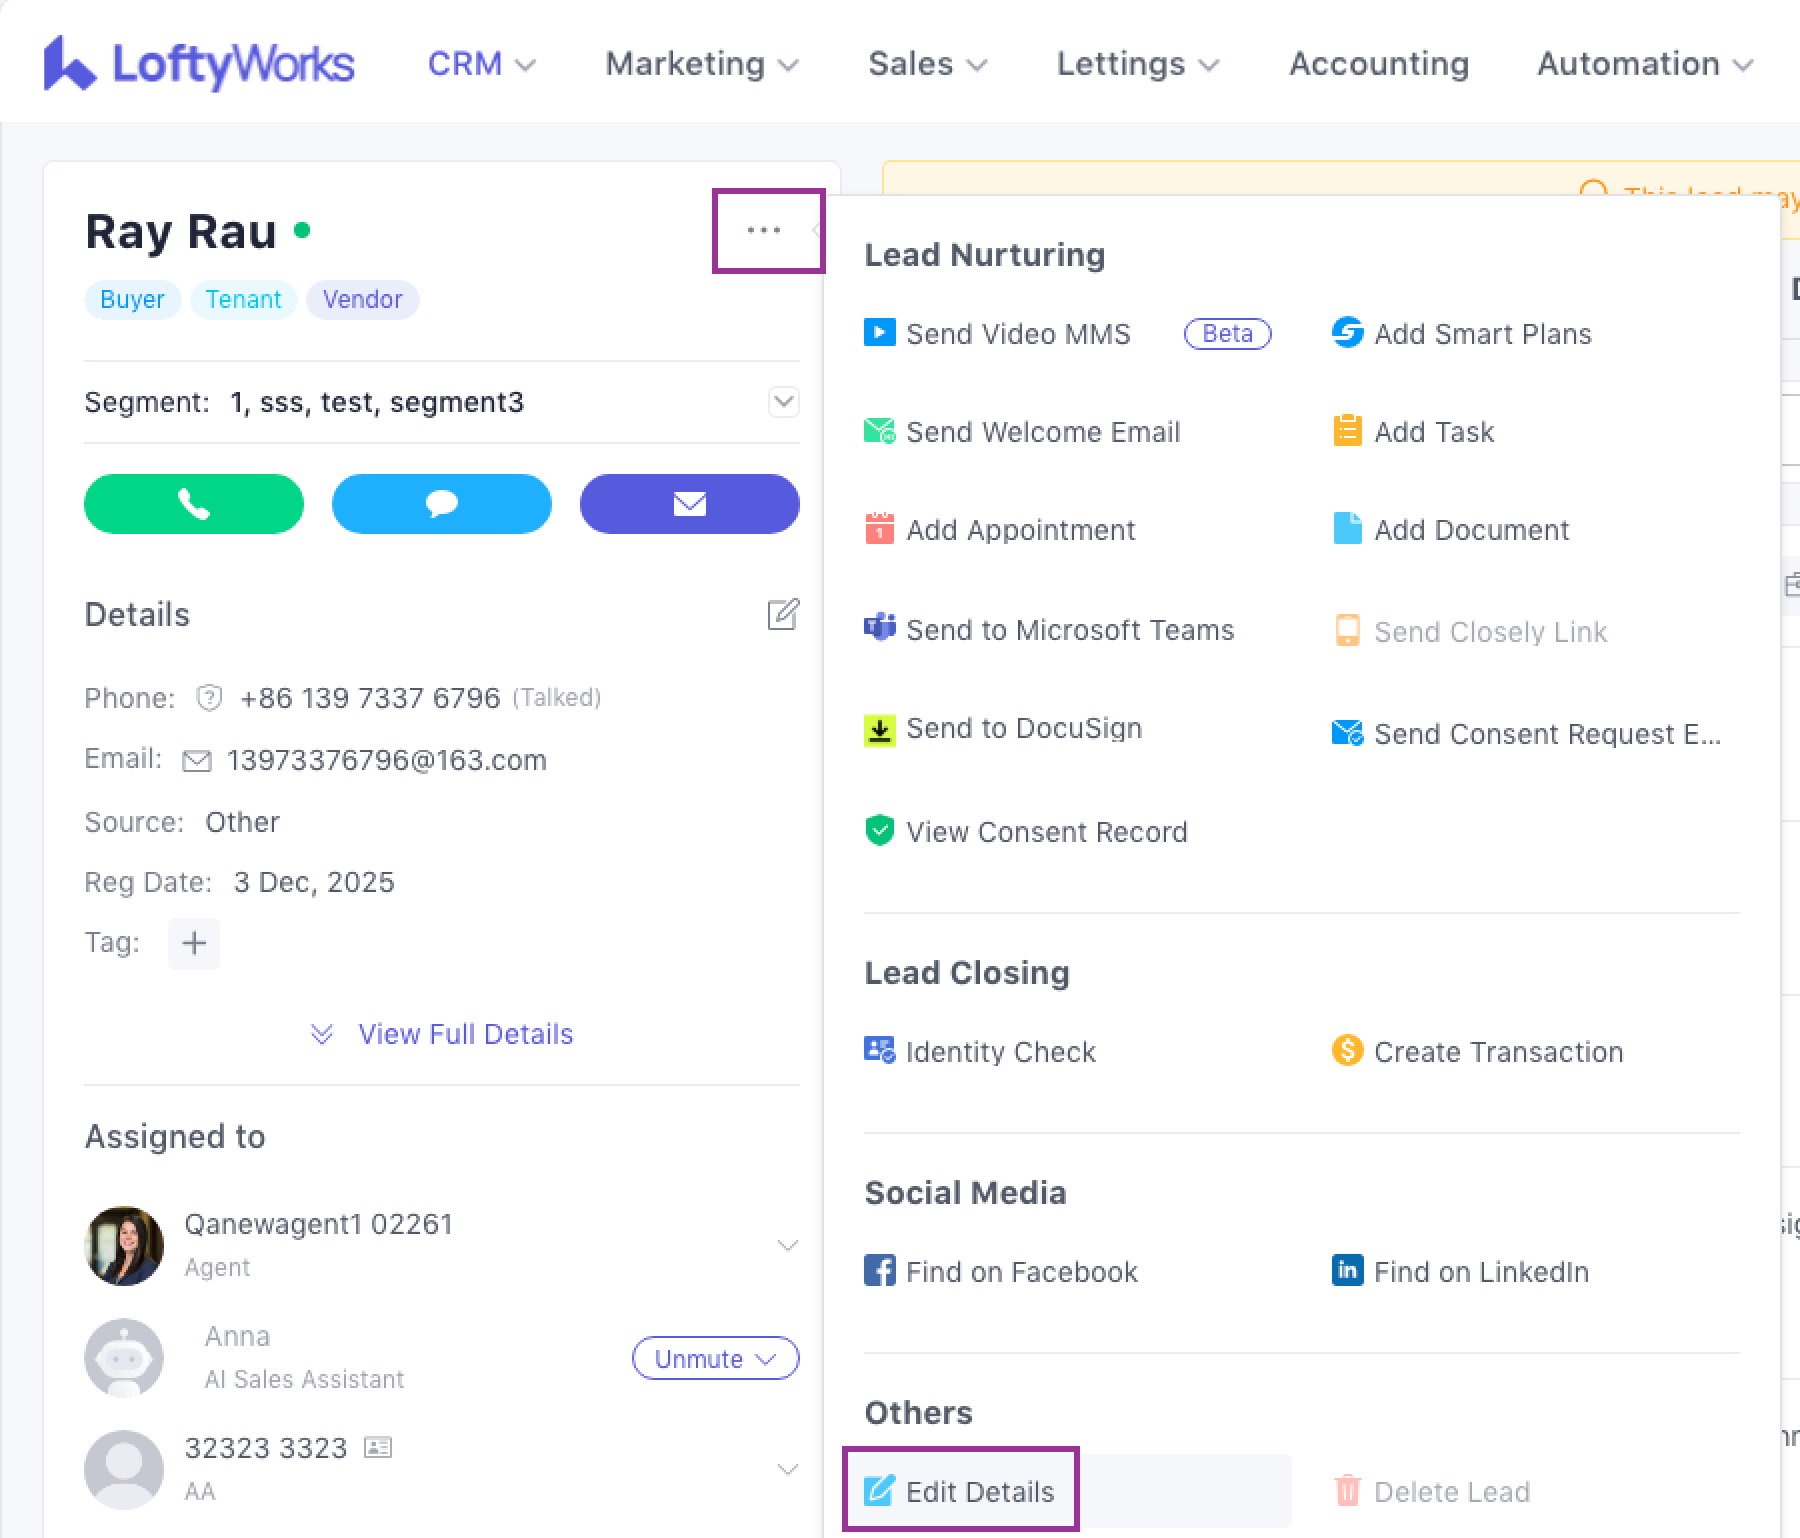Click the phone verification shield icon
Viewport: 1800px width, 1538px height.
[209, 698]
